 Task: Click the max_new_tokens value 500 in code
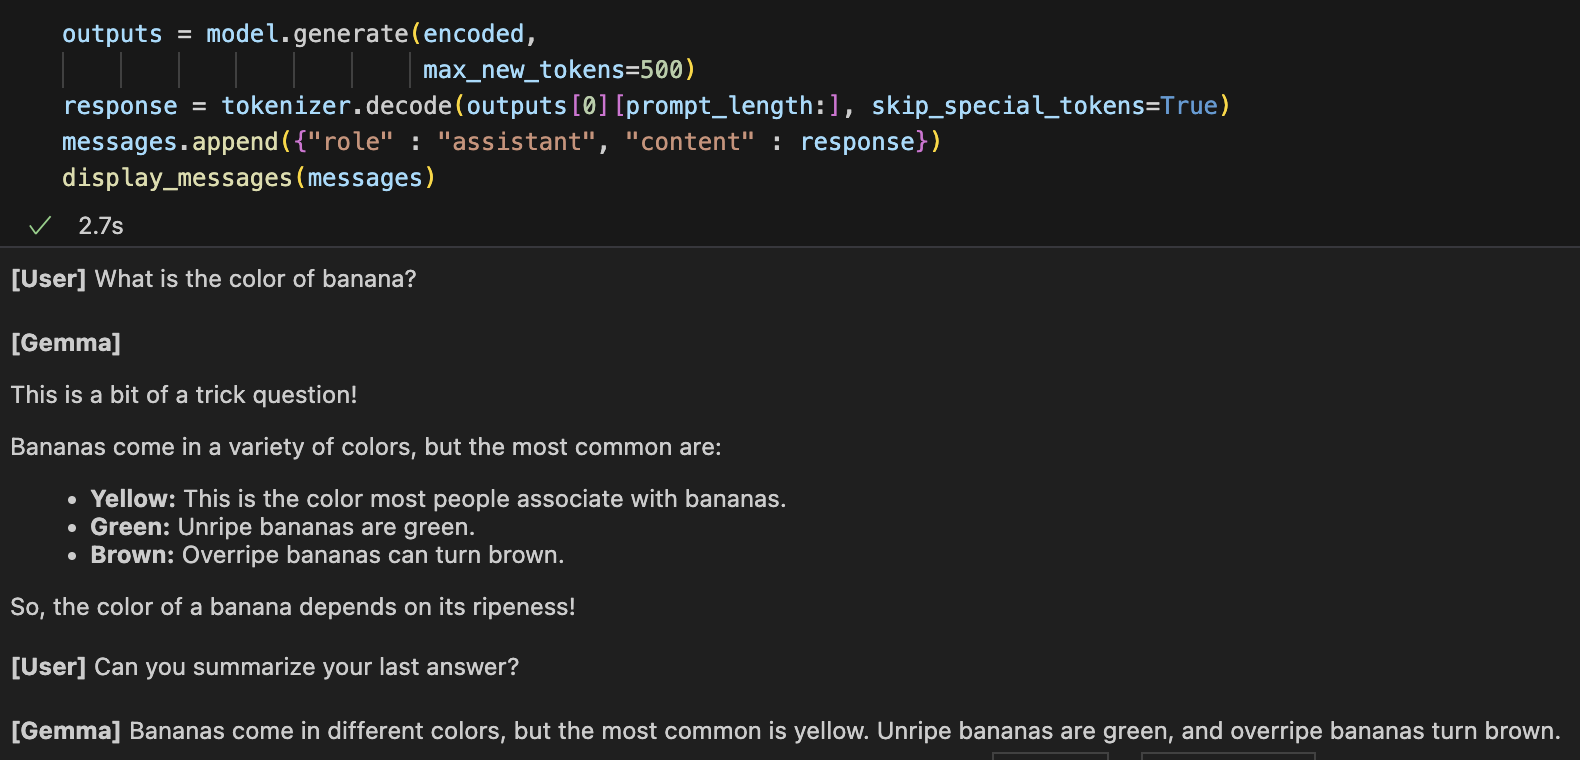tap(661, 70)
